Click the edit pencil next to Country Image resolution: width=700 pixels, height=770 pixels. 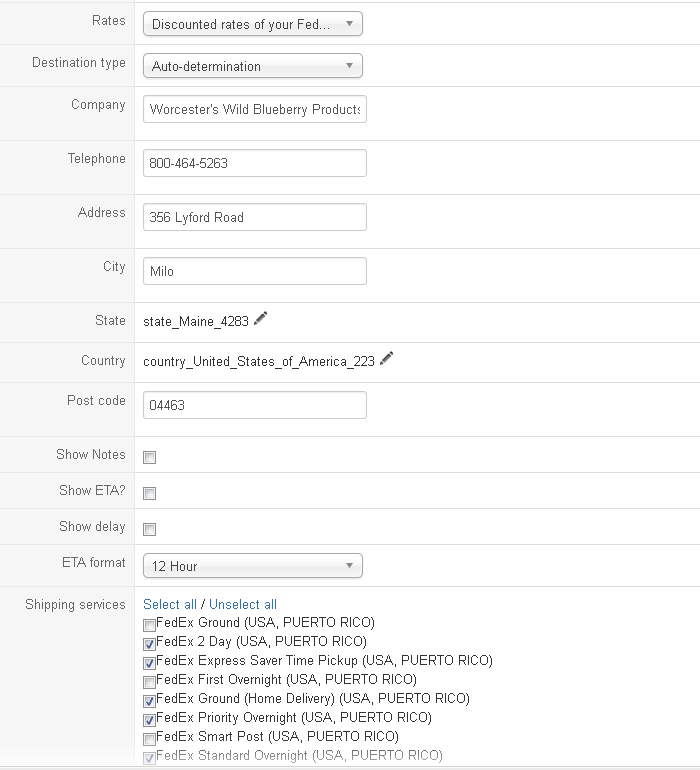(386, 359)
